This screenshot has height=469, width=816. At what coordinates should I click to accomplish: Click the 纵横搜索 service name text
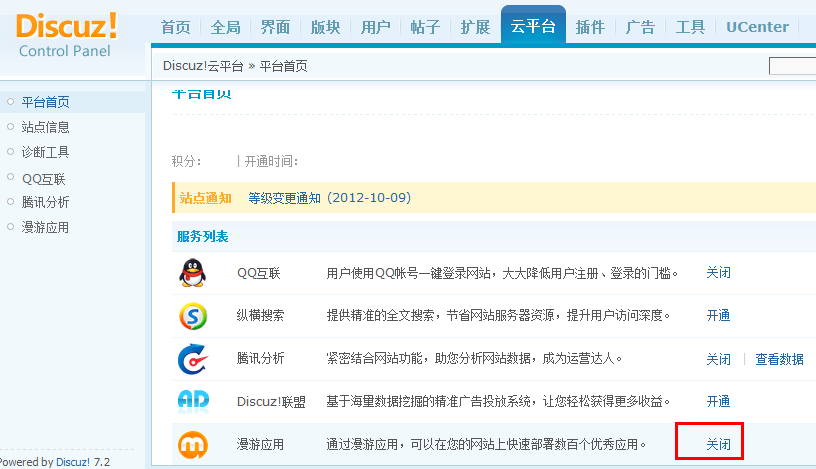click(x=260, y=315)
